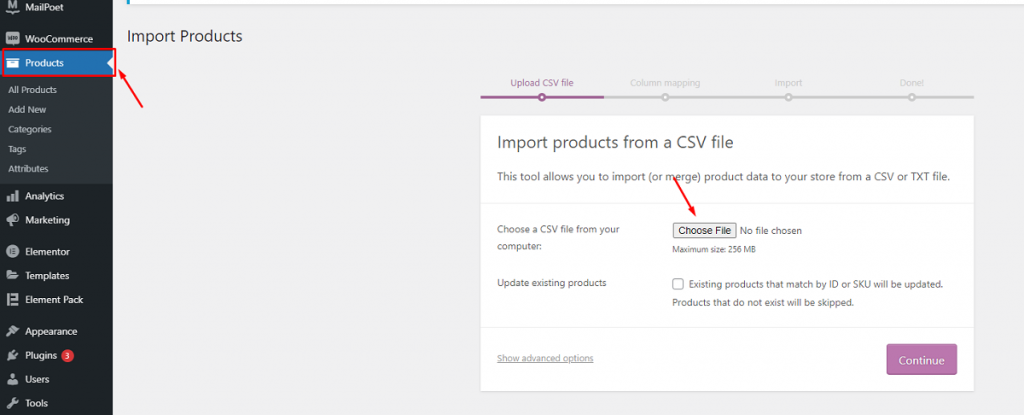The image size is (1024, 415).
Task: Click the Appearance paintbrush icon
Action: pos(12,331)
